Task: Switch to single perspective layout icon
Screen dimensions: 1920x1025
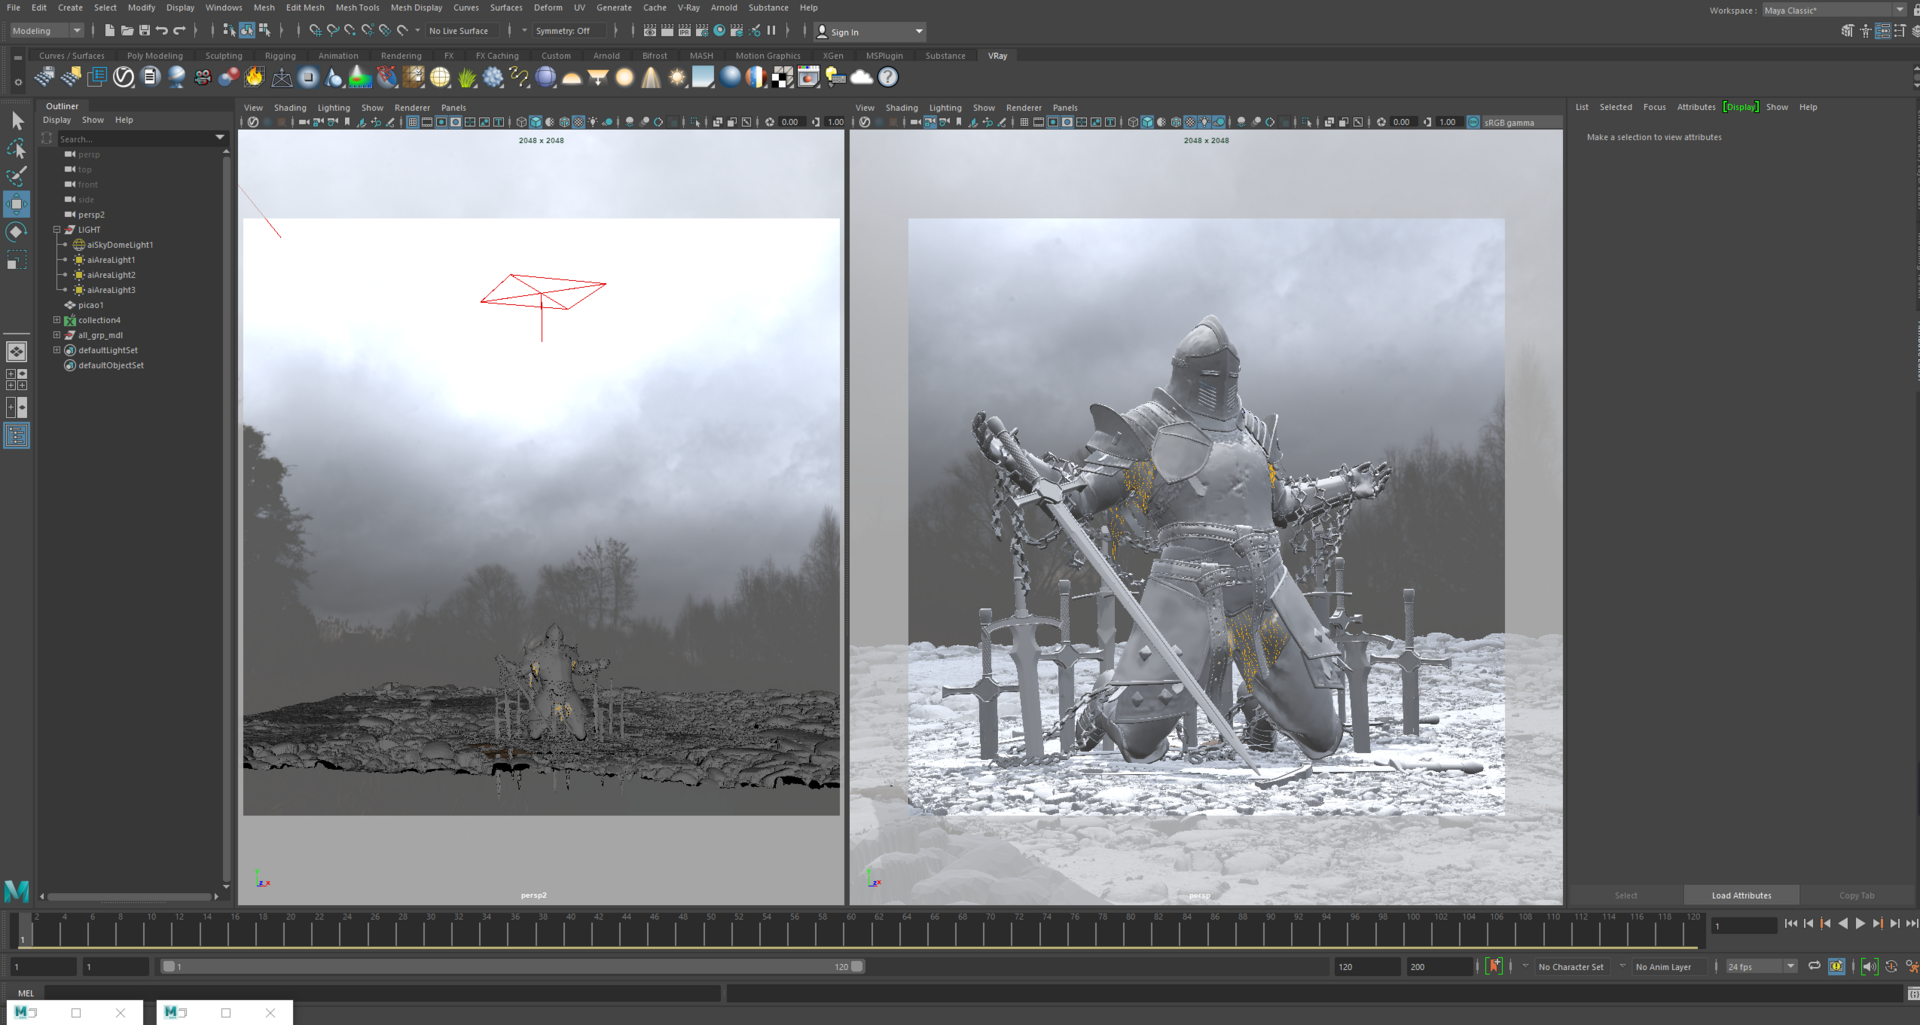Action: [x=17, y=352]
